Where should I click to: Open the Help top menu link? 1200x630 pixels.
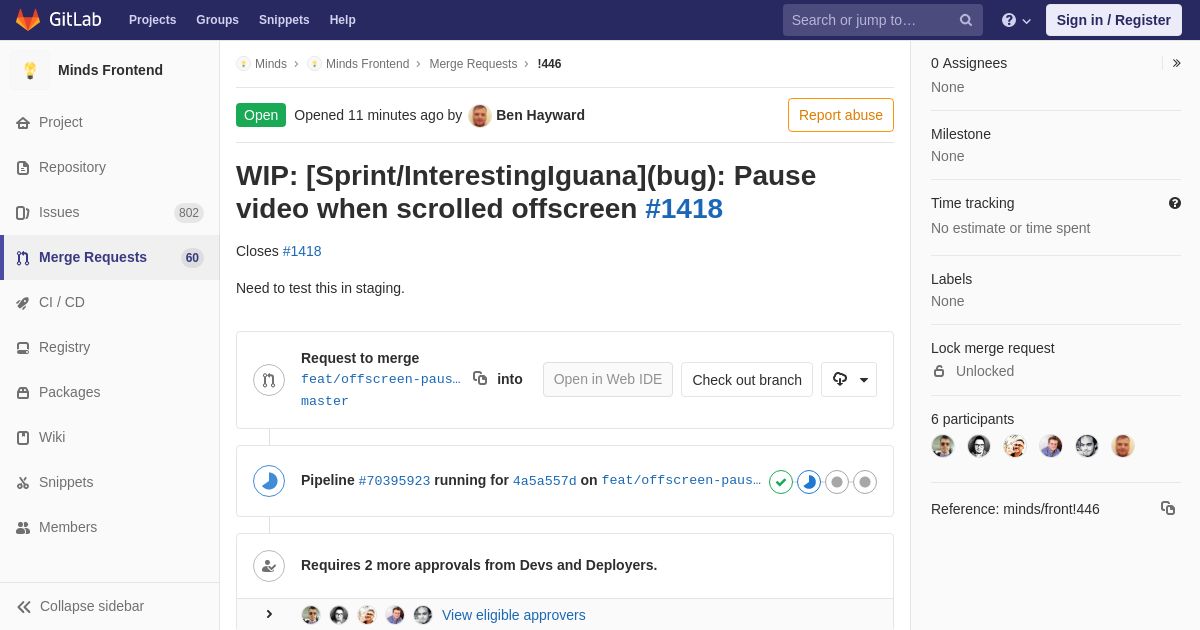343,20
